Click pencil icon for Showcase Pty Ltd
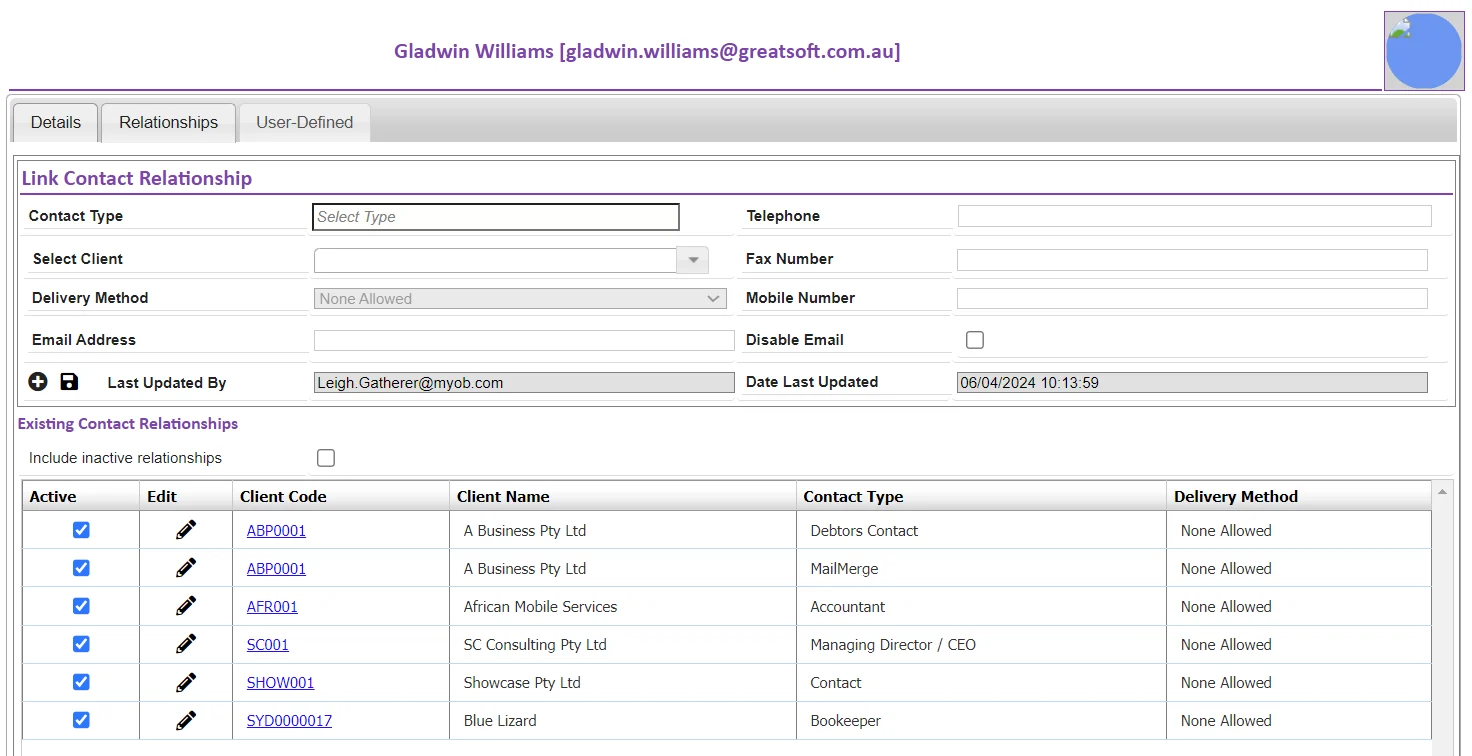Viewport: 1472px width, 756px height. [x=186, y=682]
